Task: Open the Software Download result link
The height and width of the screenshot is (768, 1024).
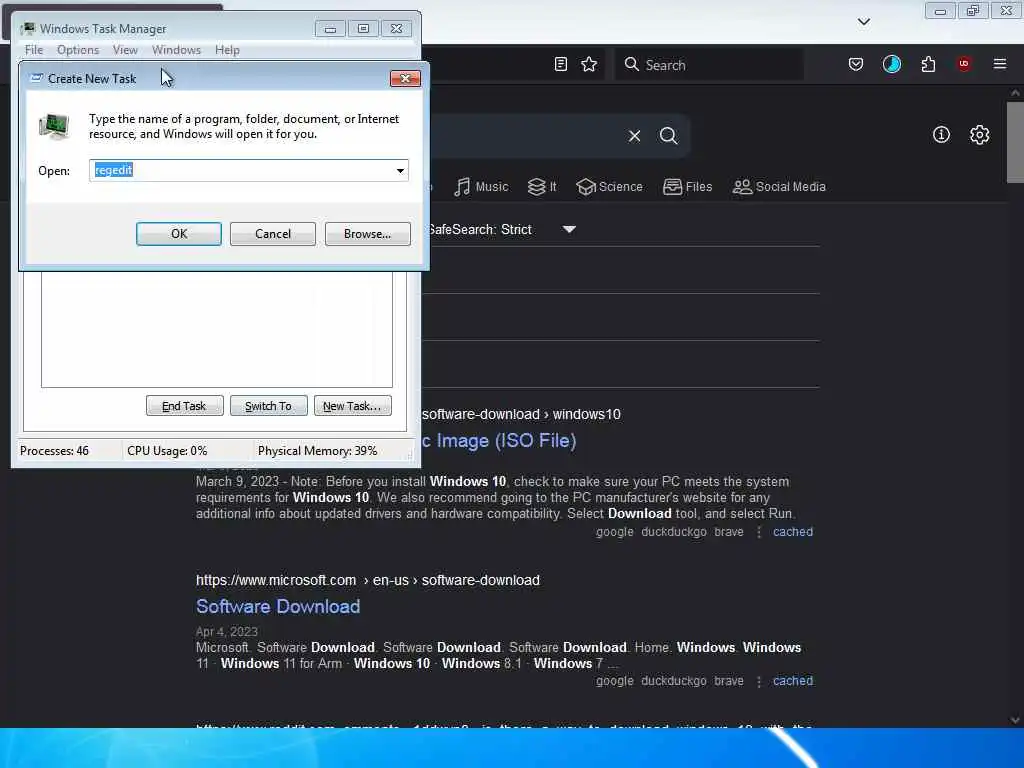Action: (x=278, y=607)
